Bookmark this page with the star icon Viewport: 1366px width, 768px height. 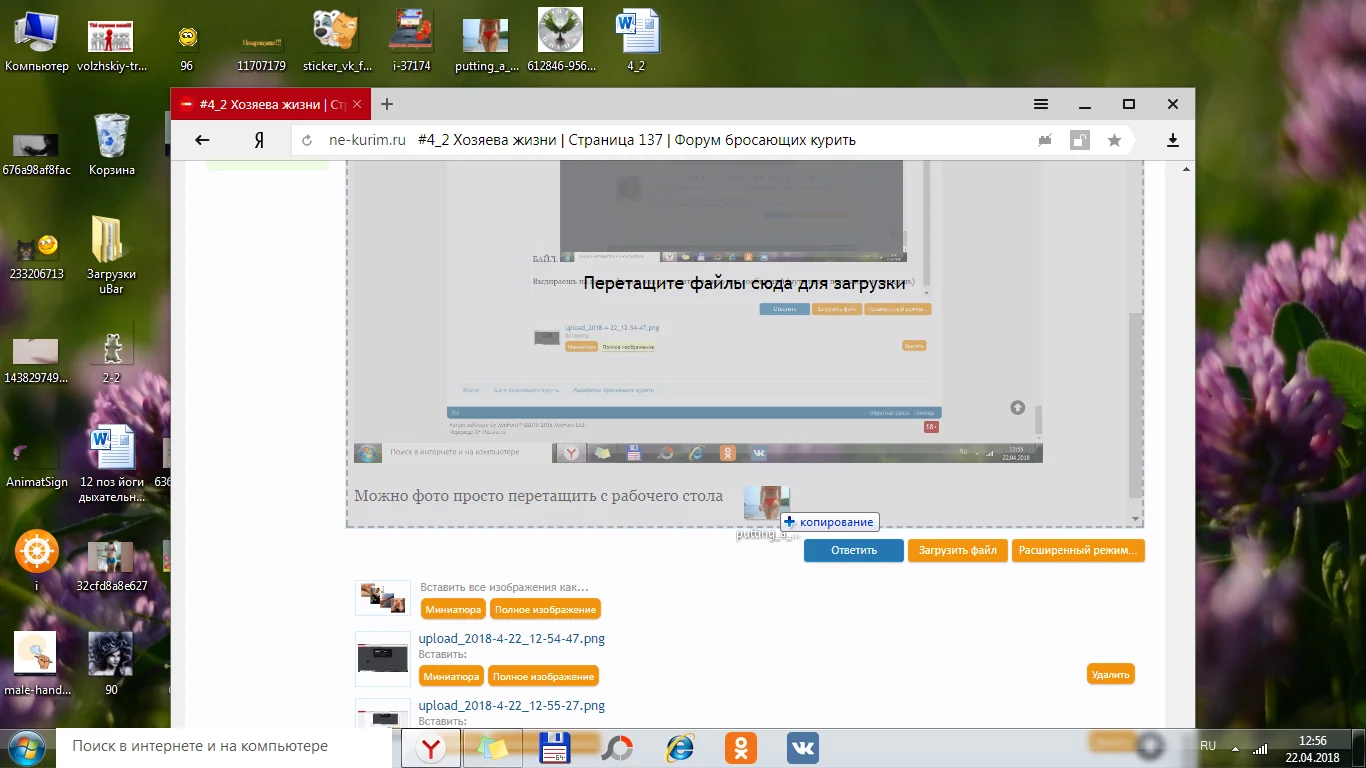tap(1114, 140)
